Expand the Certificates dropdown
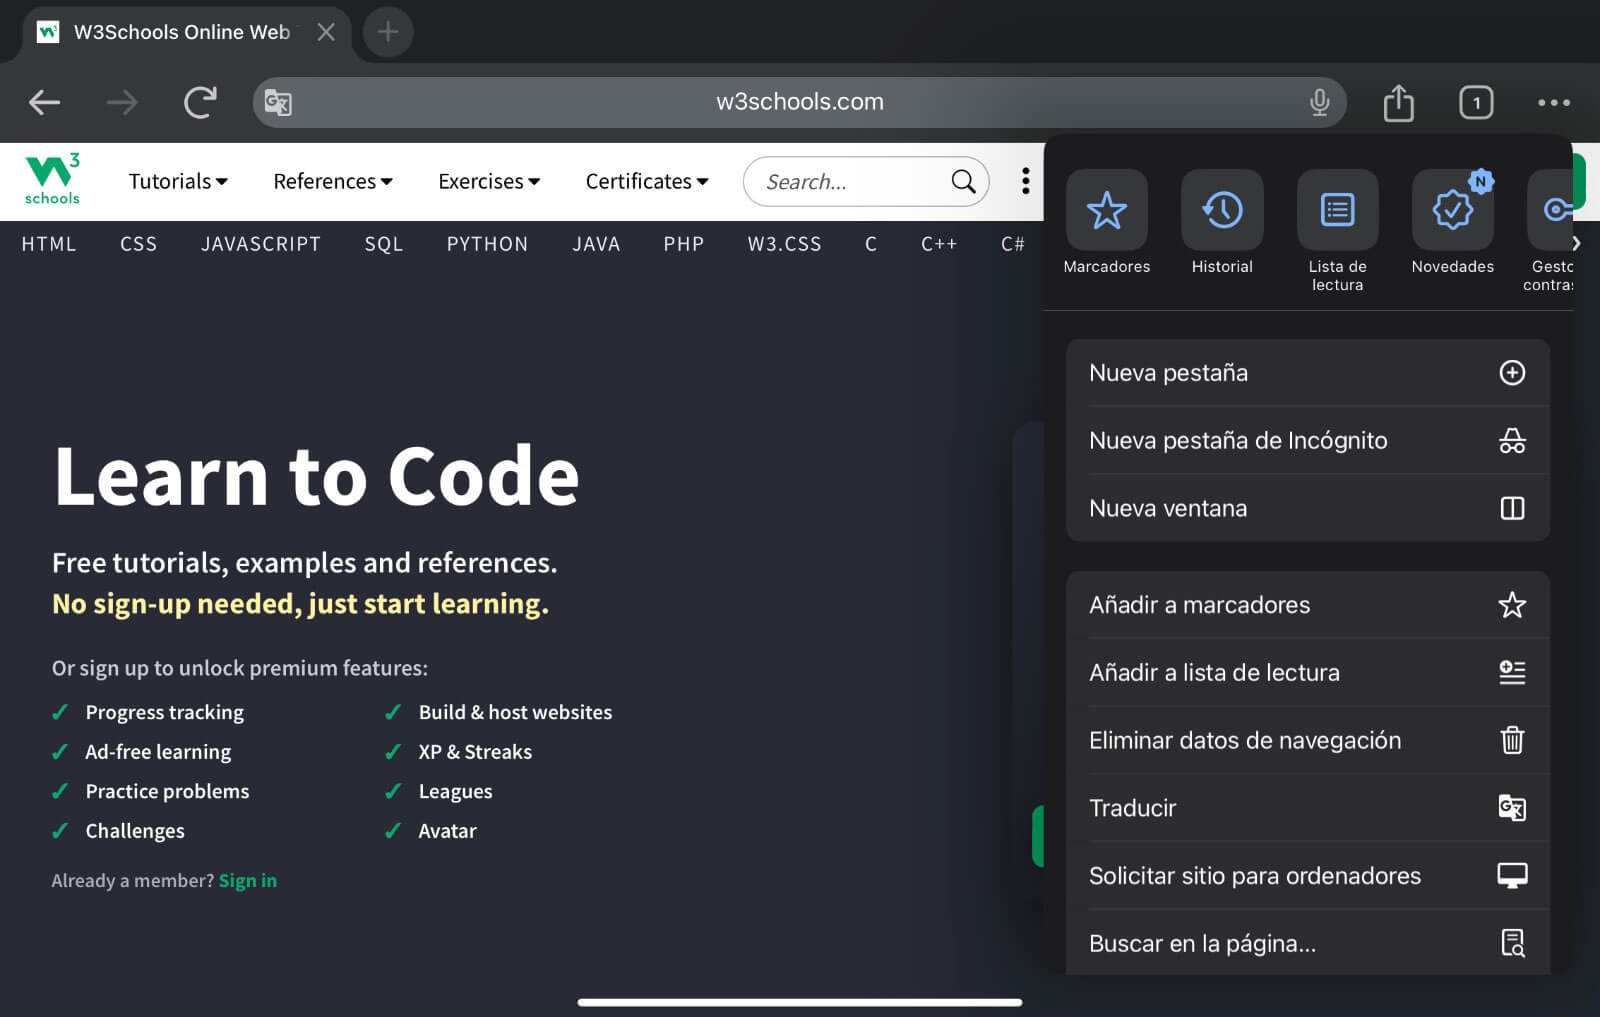The height and width of the screenshot is (1017, 1600). click(647, 181)
